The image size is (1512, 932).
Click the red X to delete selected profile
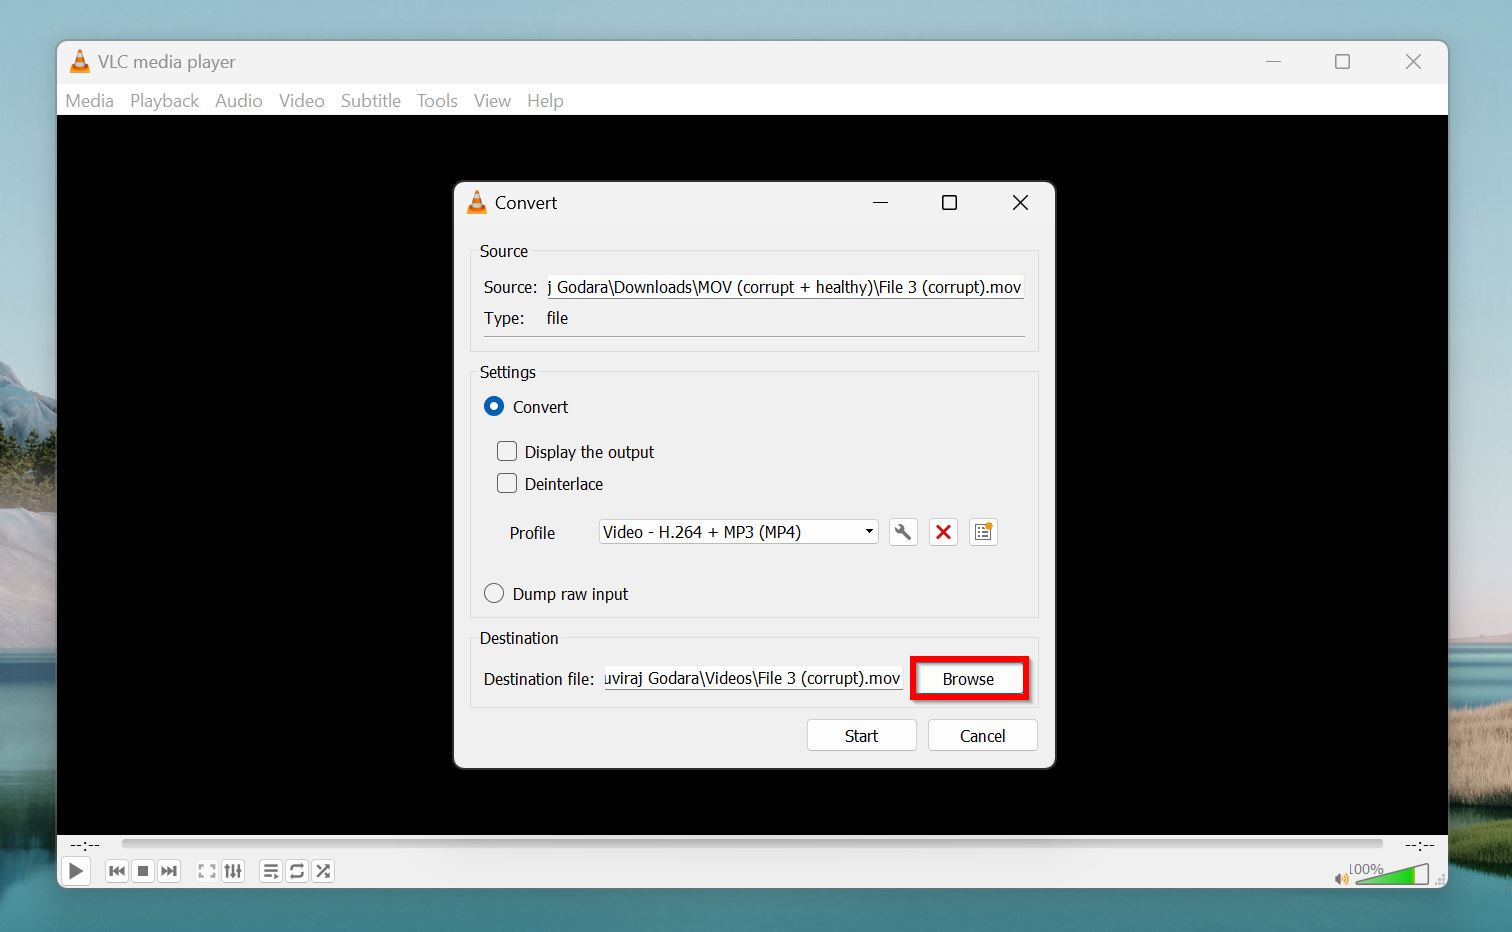pos(942,531)
